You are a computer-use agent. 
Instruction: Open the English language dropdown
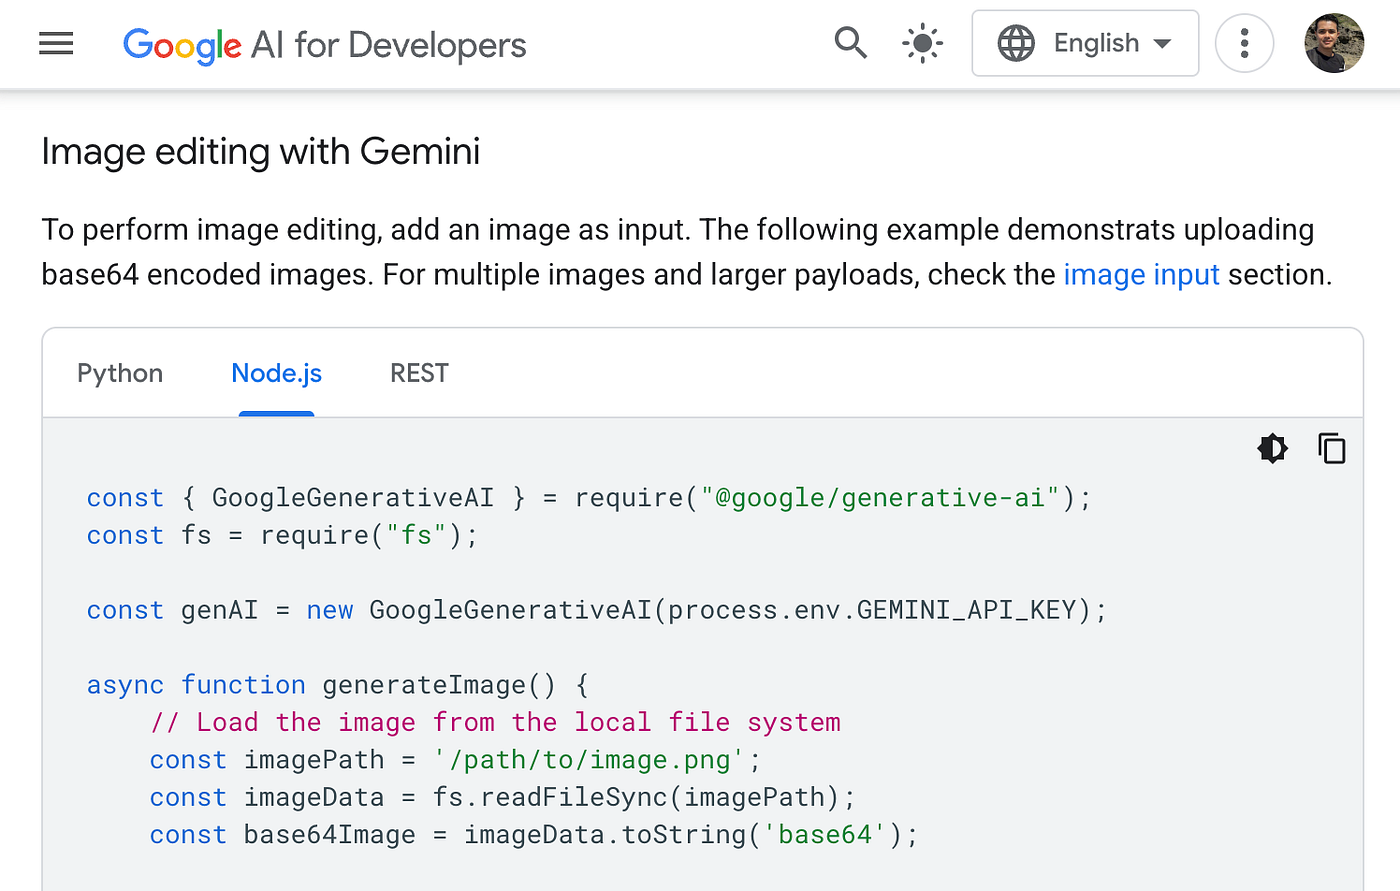(1085, 43)
